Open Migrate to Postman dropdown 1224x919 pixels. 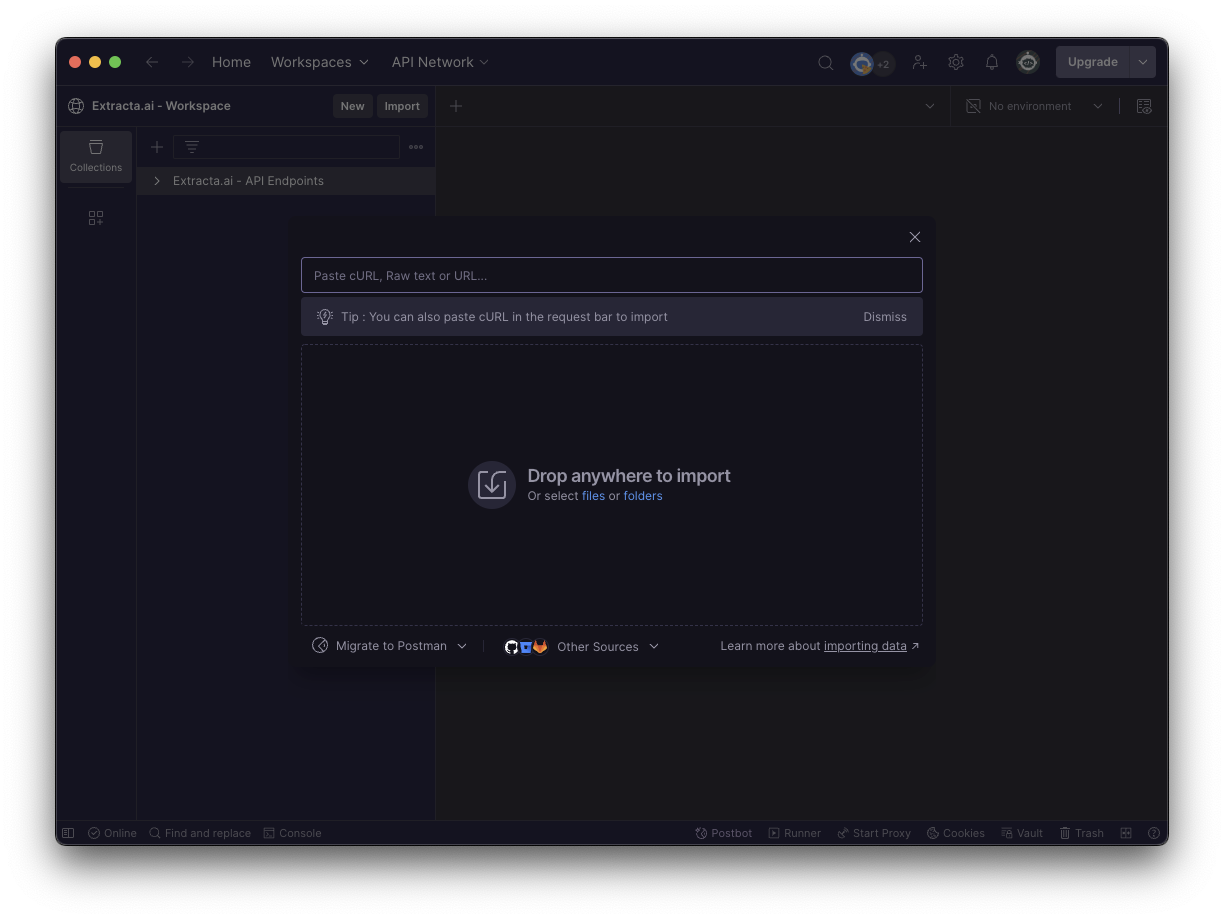pyautogui.click(x=390, y=646)
